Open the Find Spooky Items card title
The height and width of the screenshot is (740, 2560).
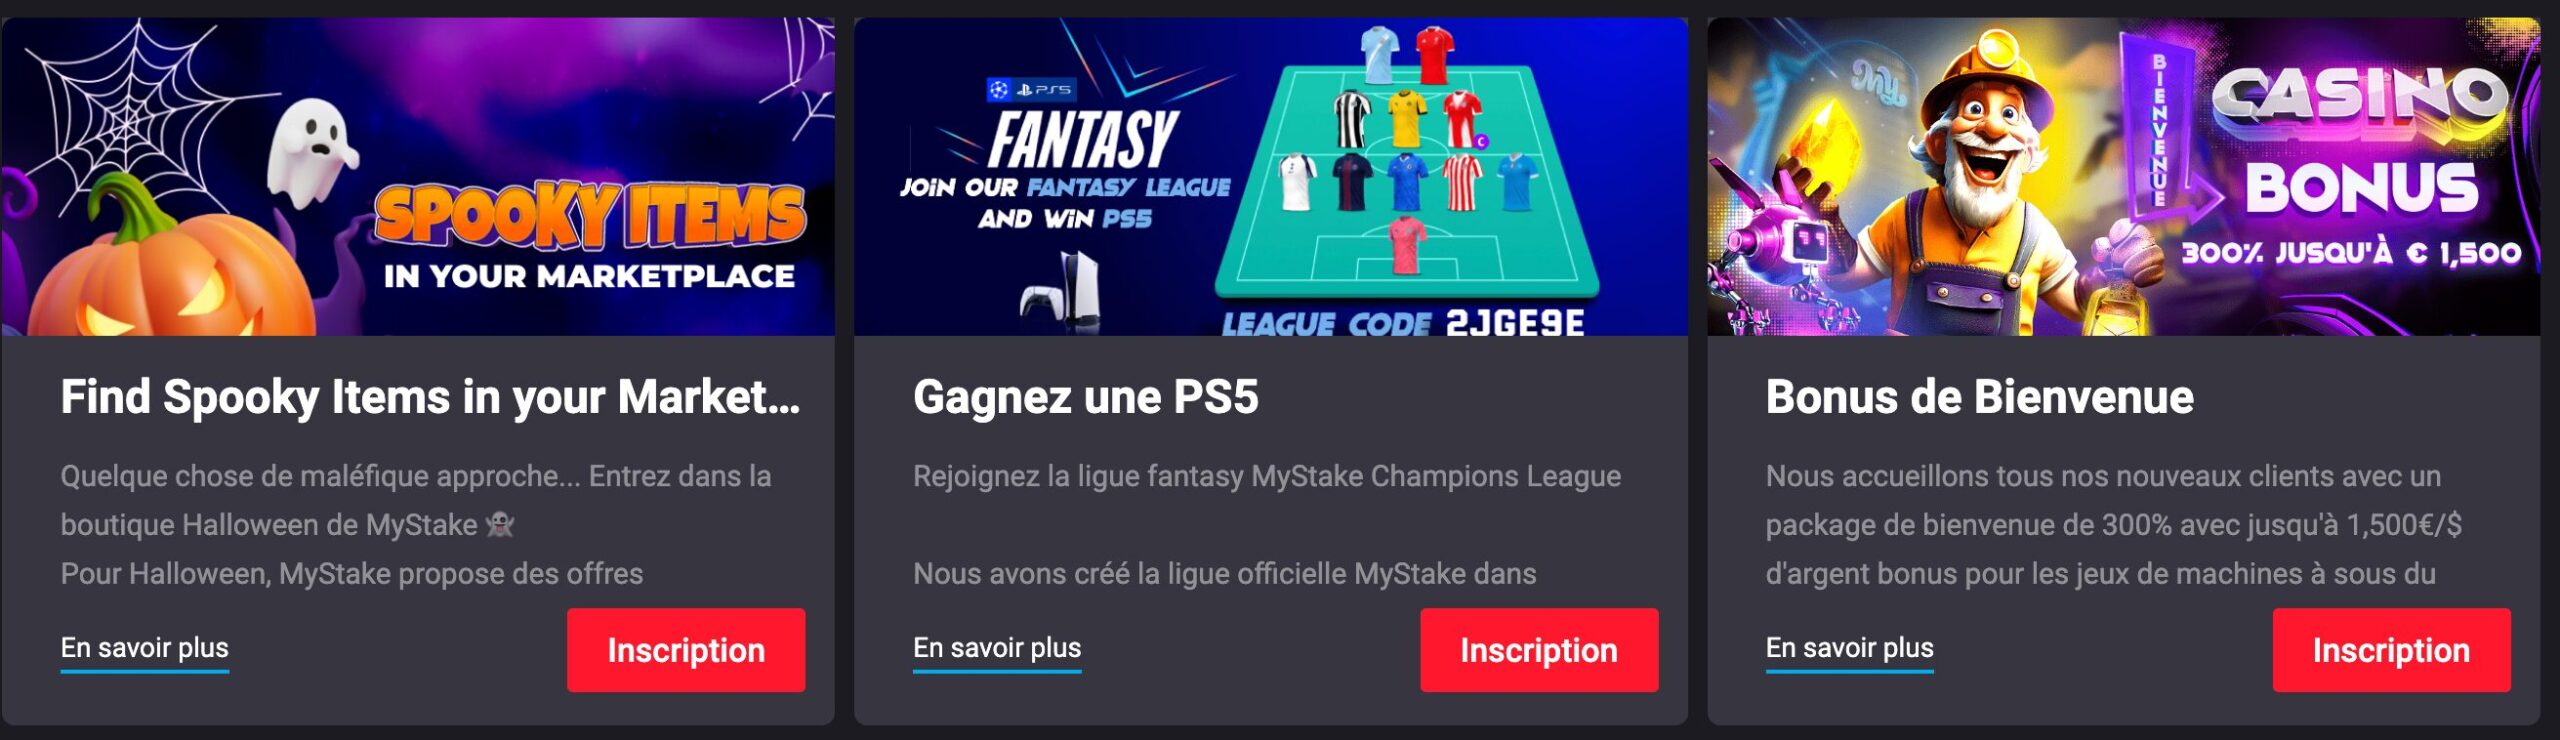point(430,397)
